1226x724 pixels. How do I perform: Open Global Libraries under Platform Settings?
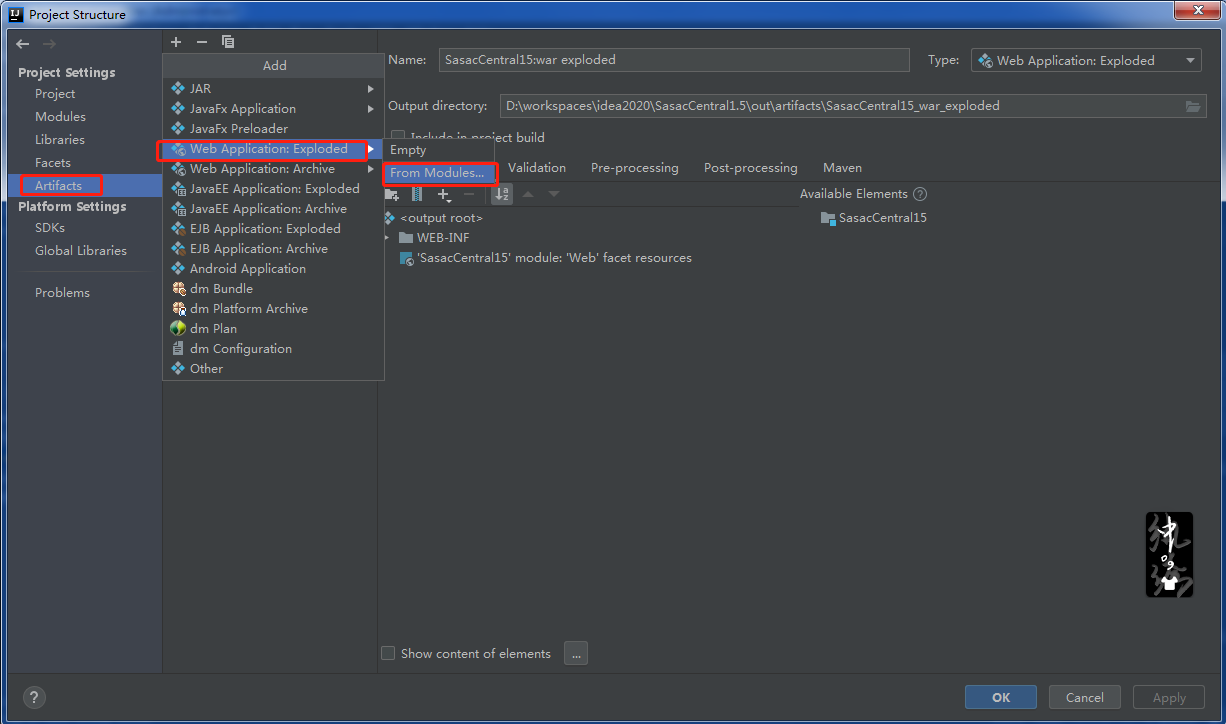click(81, 251)
